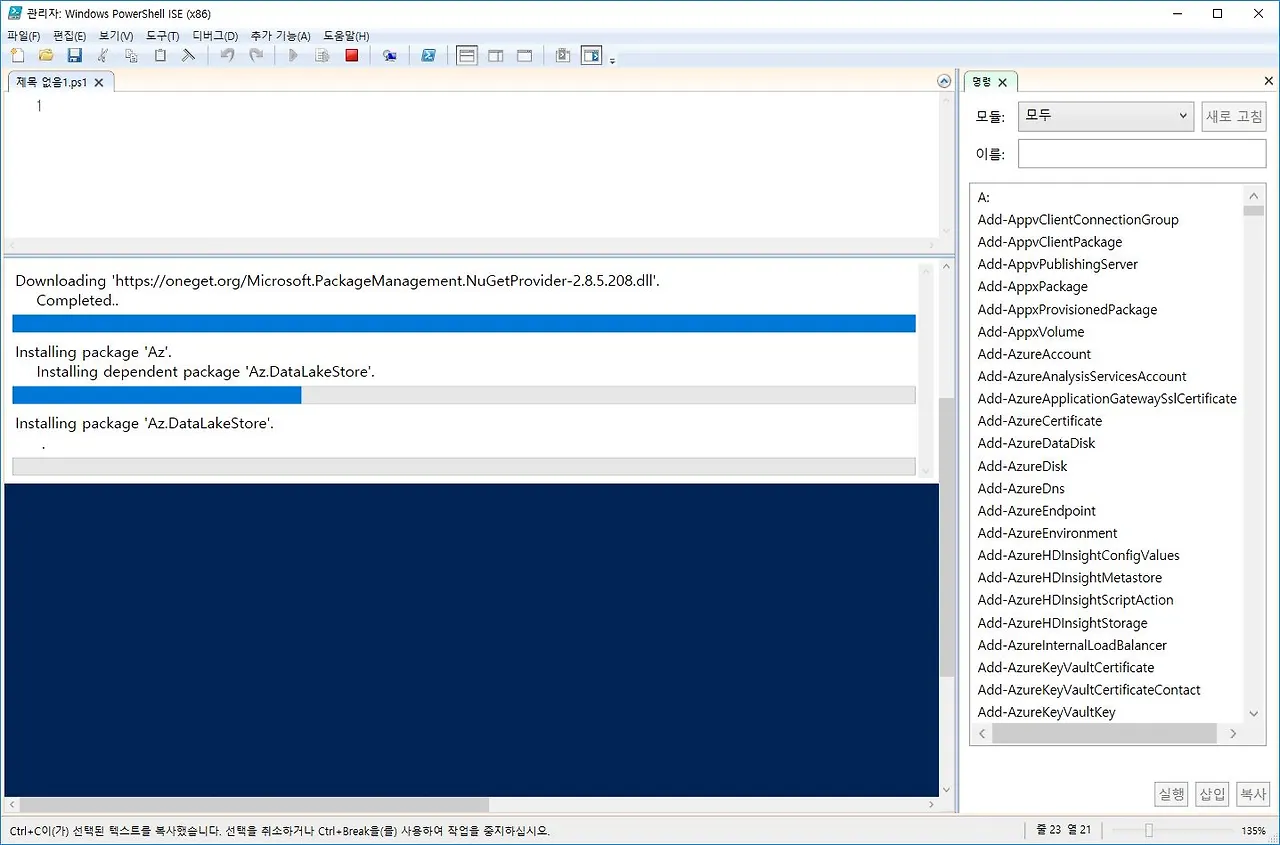1280x845 pixels.
Task: Select Add-AppxPackage in command list
Action: [x=1032, y=287]
